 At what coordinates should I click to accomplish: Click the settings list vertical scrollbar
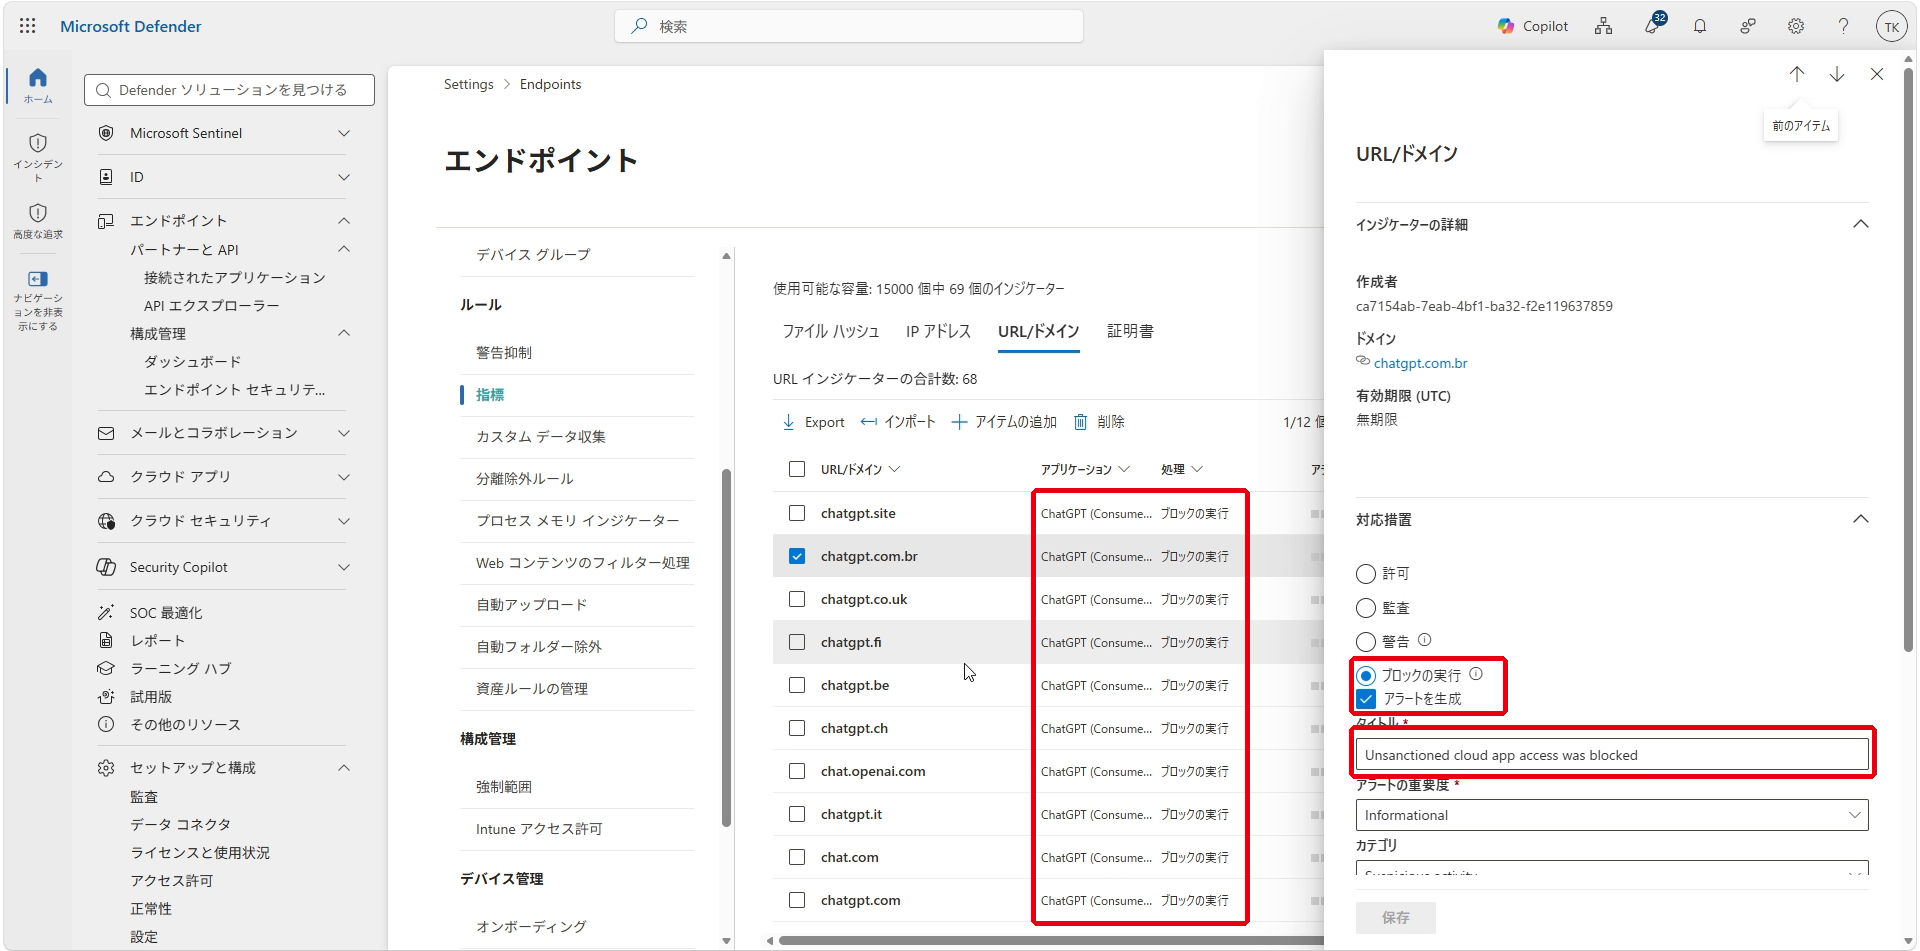click(726, 647)
